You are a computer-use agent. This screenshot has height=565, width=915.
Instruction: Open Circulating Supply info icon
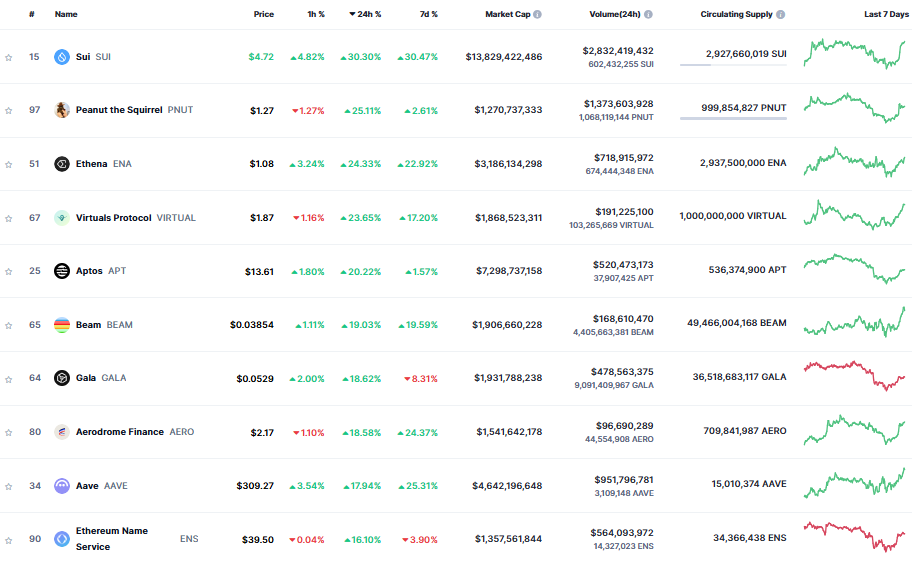click(x=780, y=14)
